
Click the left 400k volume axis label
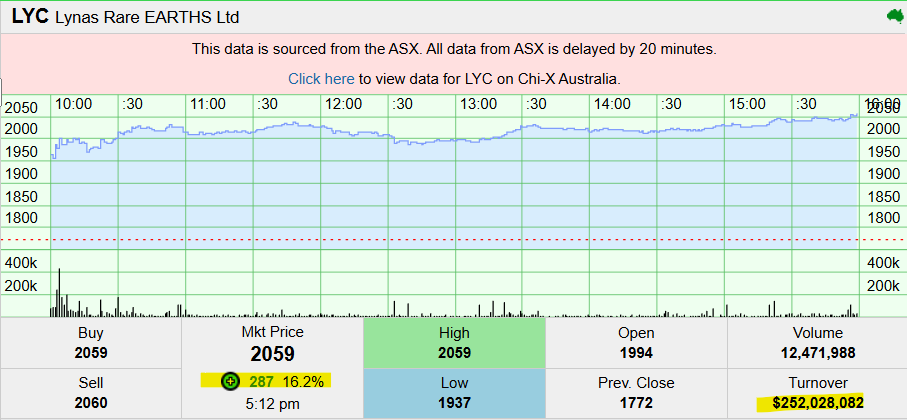(21, 263)
